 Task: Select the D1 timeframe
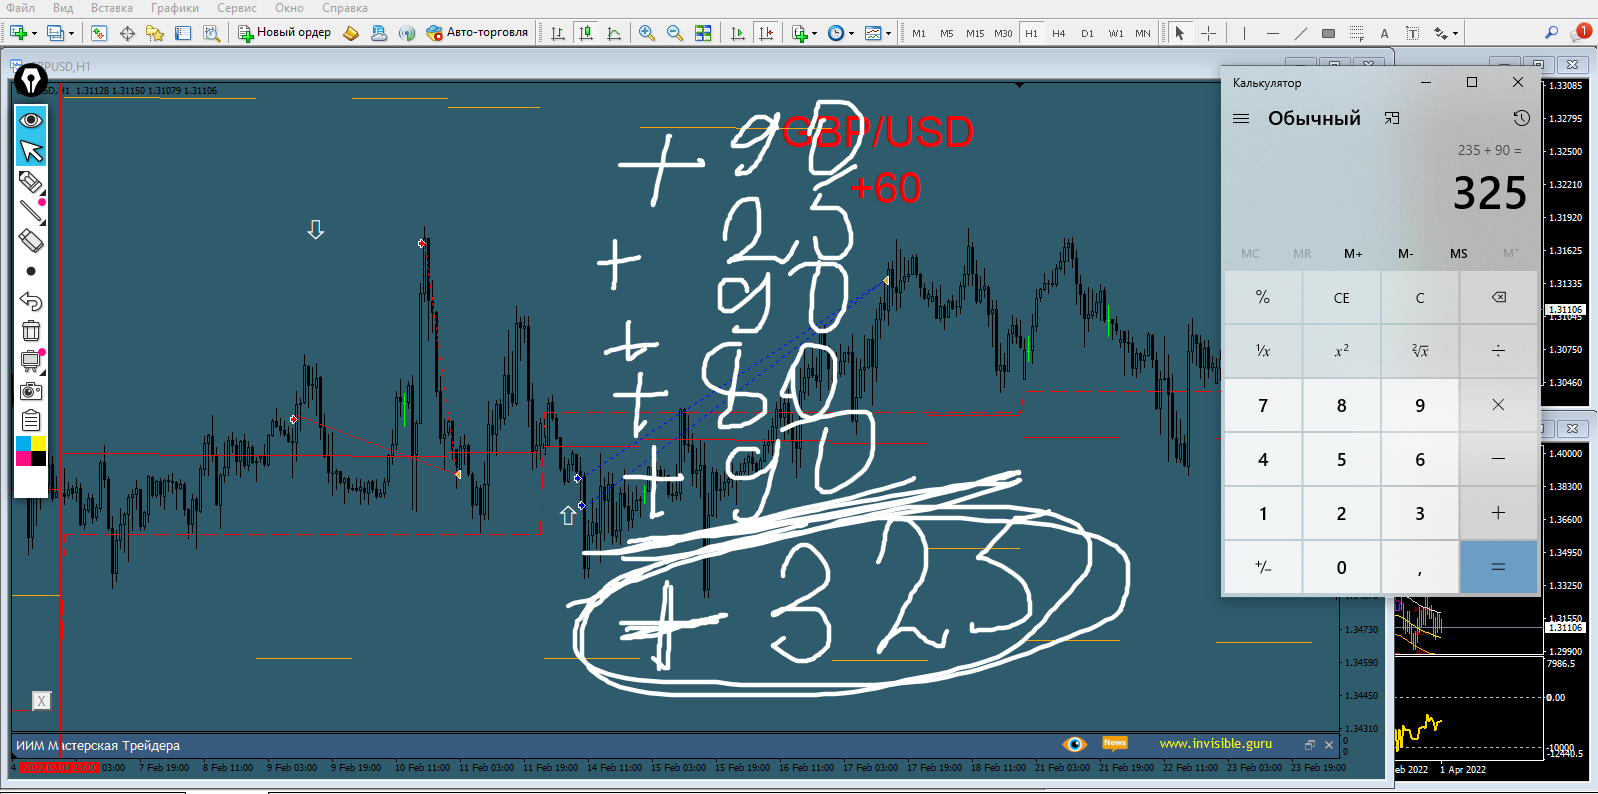tap(1087, 33)
